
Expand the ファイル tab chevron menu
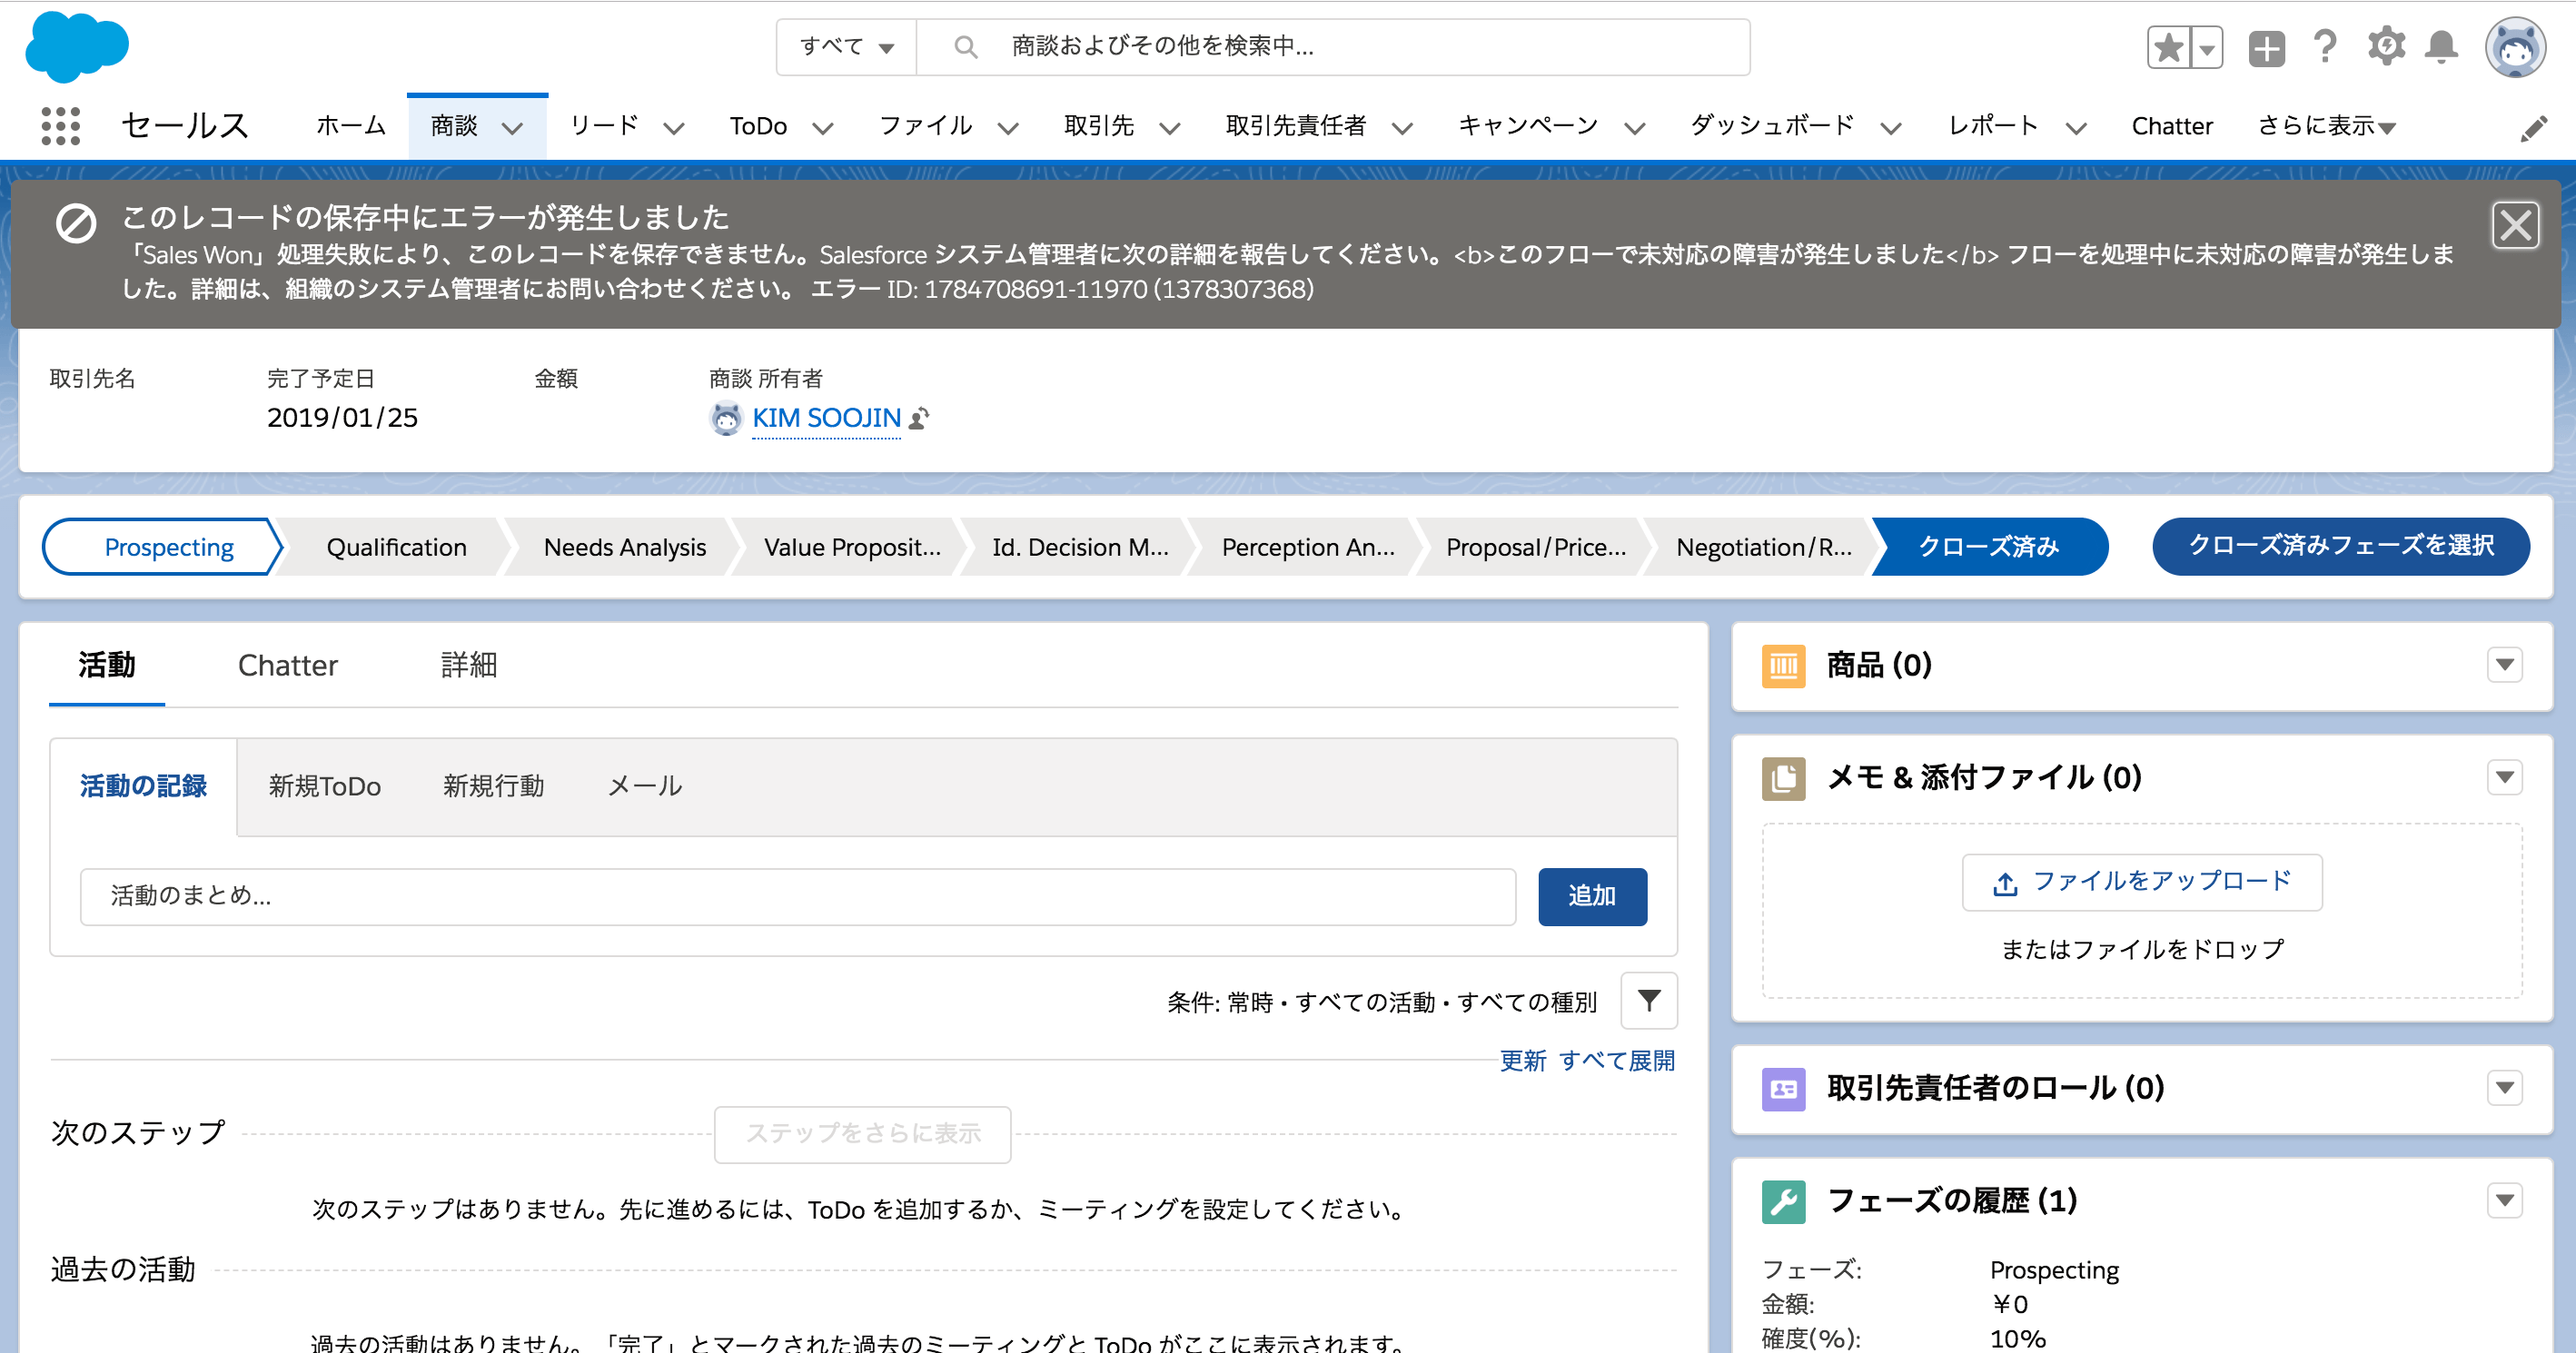tap(1008, 128)
